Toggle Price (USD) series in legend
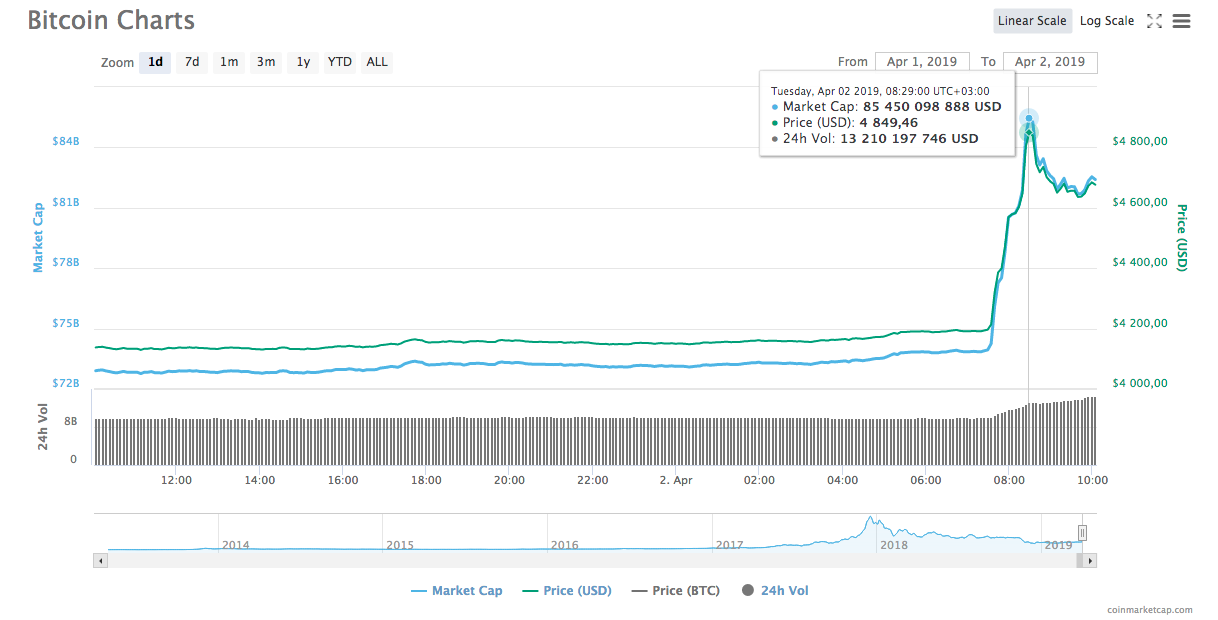The width and height of the screenshot is (1218, 620). pos(567,591)
